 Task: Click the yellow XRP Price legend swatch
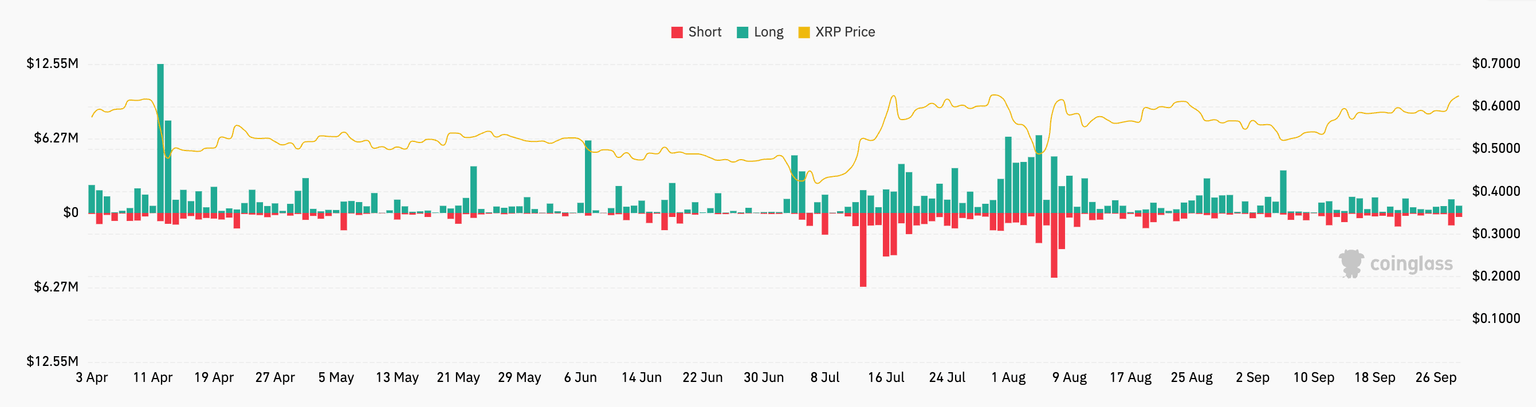(x=804, y=32)
